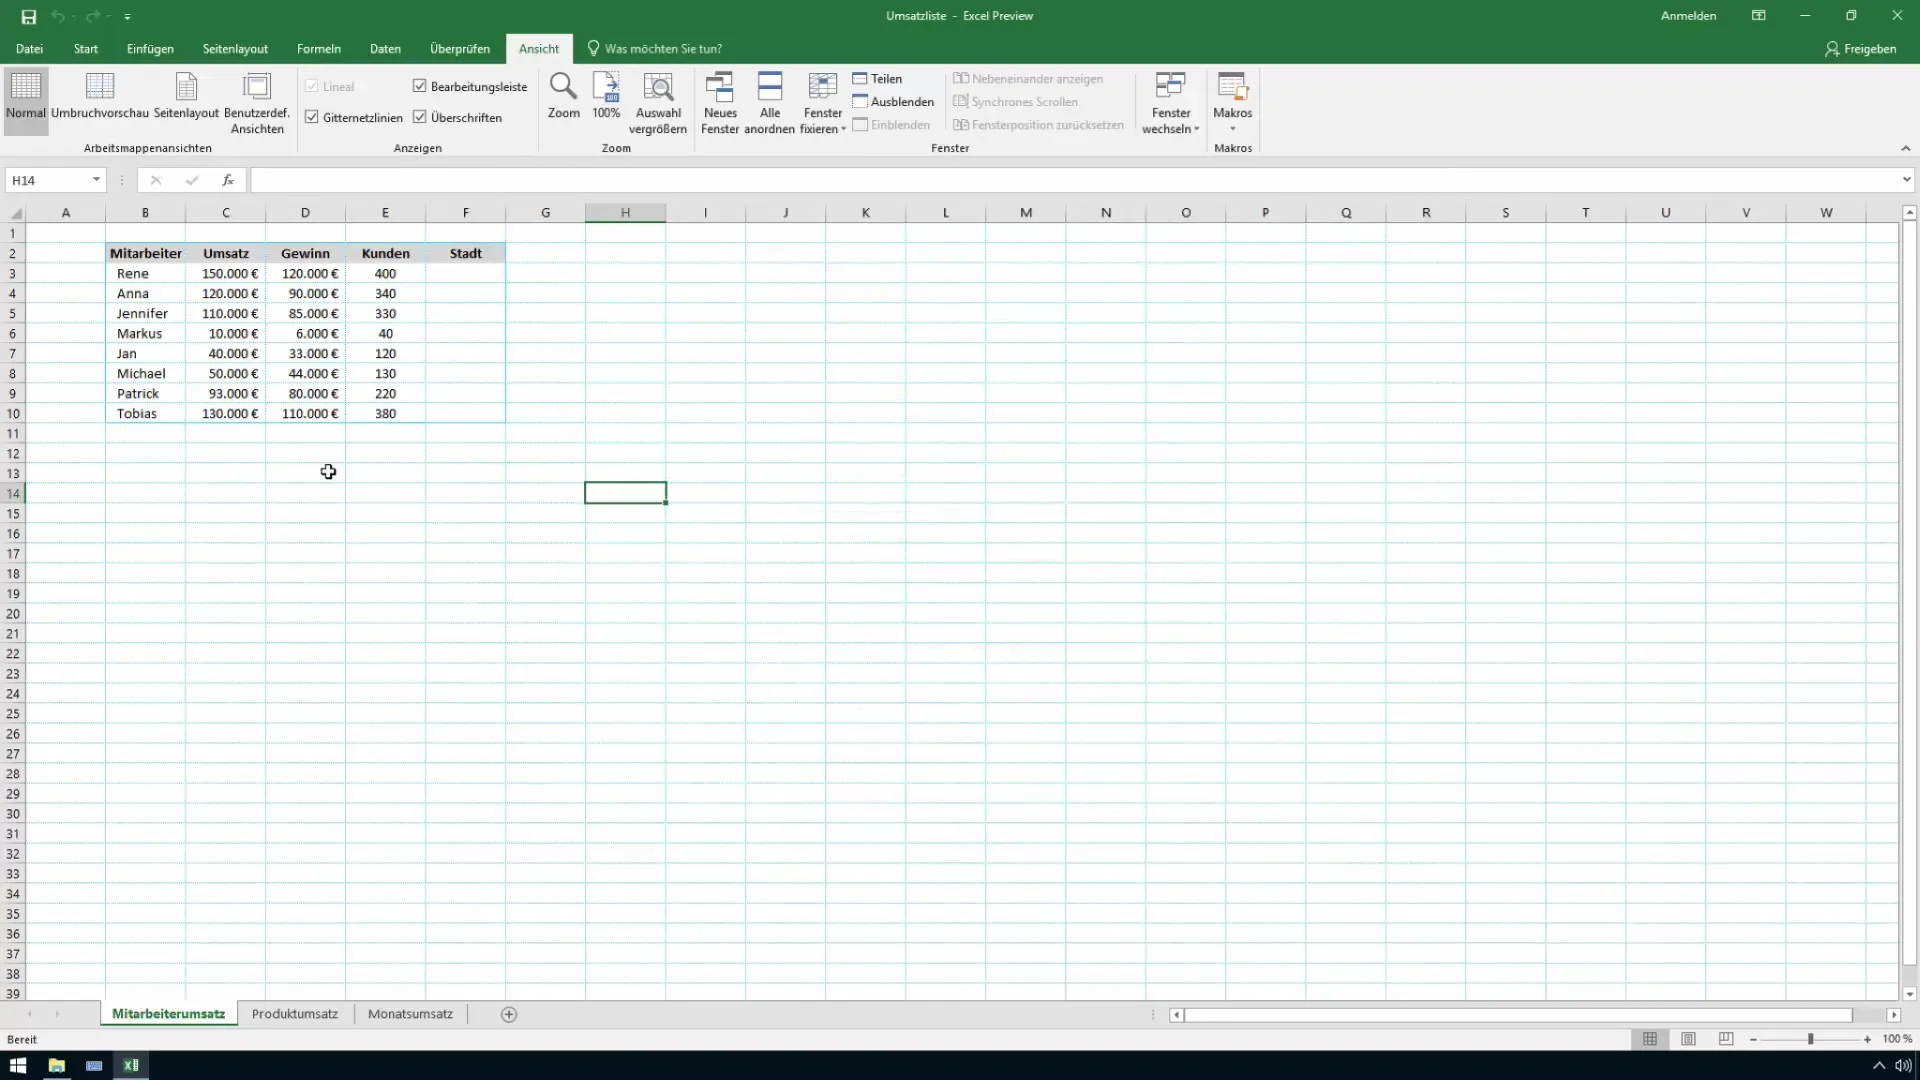Add a new sheet with plus icon

click(509, 1014)
